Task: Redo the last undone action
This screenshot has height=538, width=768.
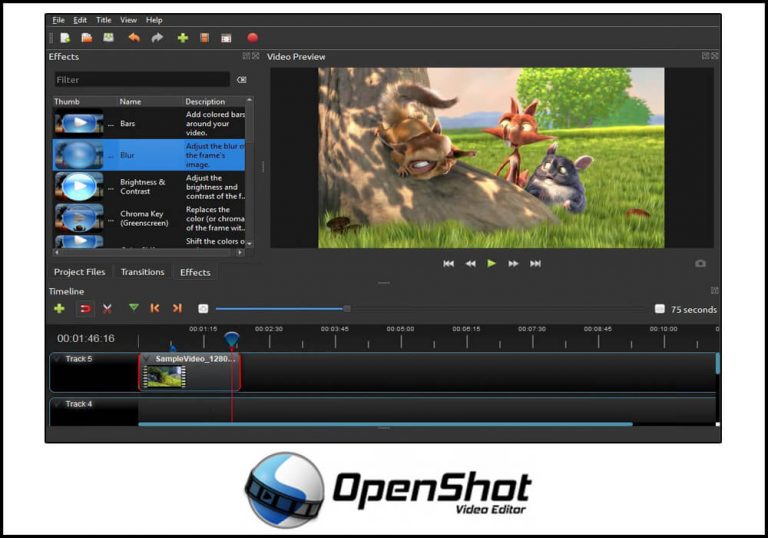Action: (x=157, y=38)
